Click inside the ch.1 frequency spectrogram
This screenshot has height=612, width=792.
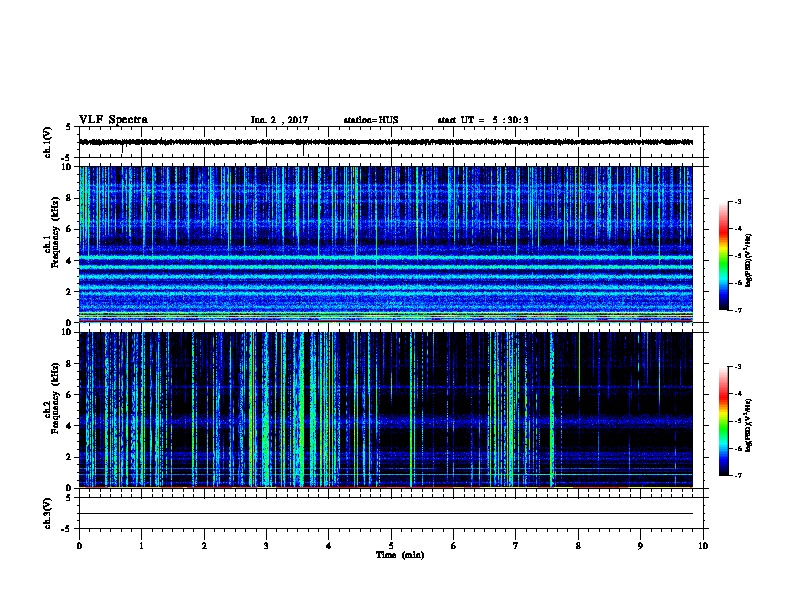pos(386,244)
